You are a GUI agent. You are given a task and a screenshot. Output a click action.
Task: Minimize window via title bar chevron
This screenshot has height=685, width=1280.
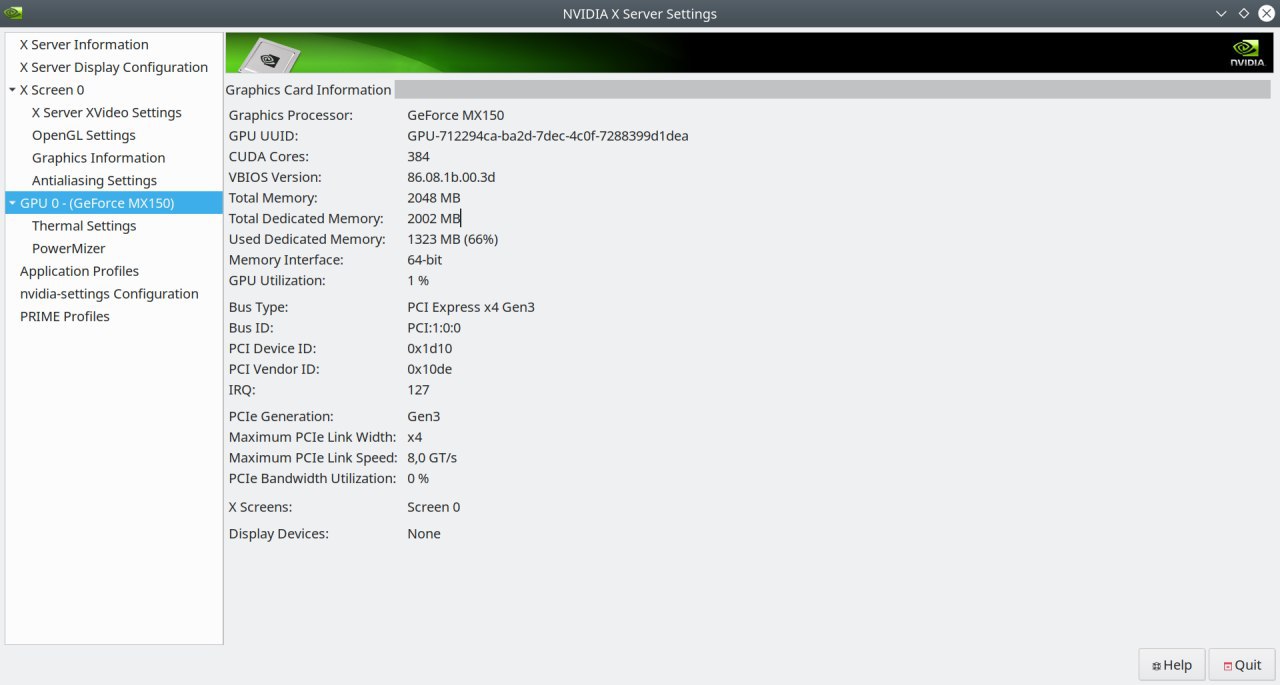[1221, 14]
